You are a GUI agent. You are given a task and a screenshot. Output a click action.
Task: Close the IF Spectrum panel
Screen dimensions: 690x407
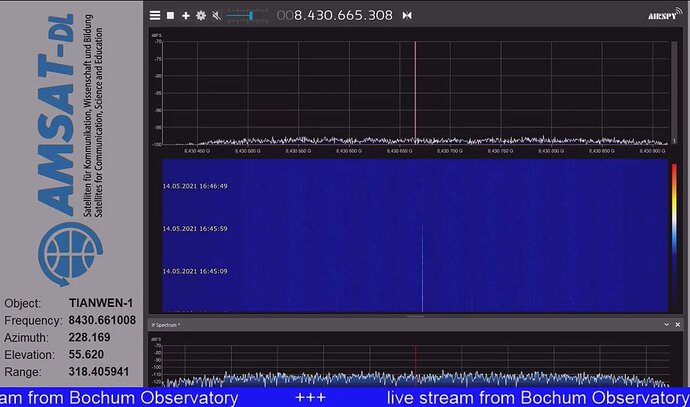click(678, 324)
